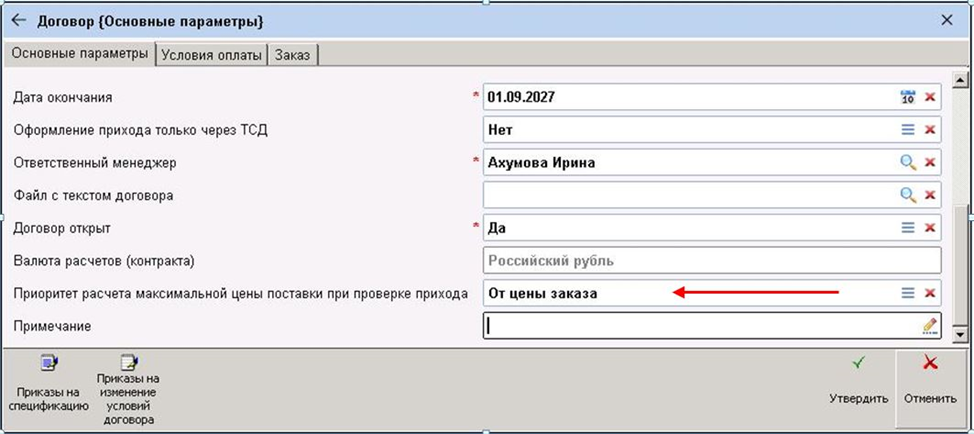Open calendar picker for Дата окончания
974x434 pixels.
pos(908,98)
